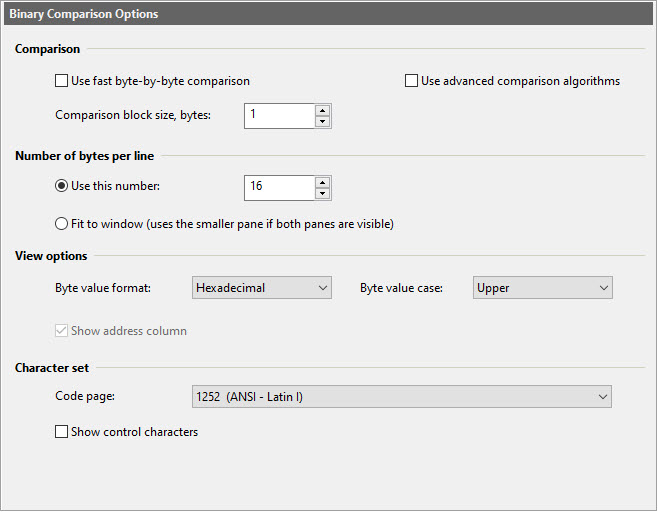Decrease comparison block size with down arrow
Image resolution: width=658 pixels, height=512 pixels.
click(322, 121)
